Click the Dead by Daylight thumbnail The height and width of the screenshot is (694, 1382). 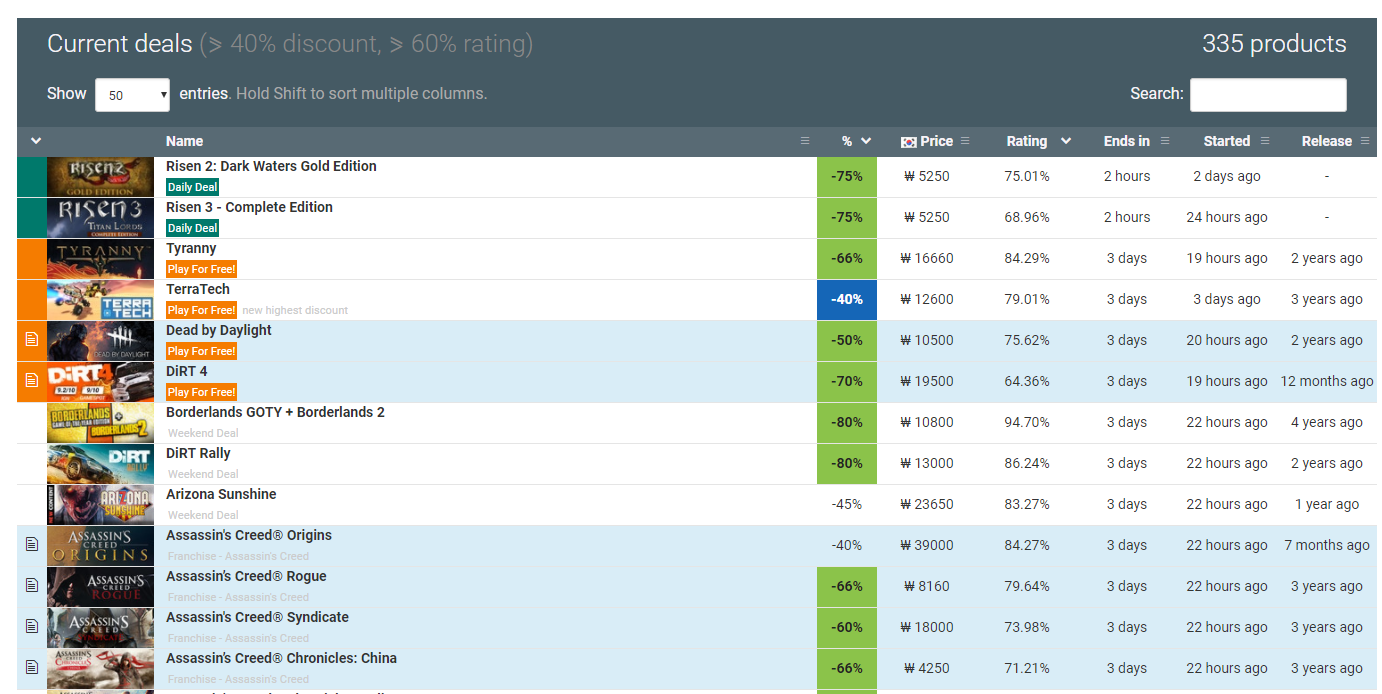[x=100, y=341]
